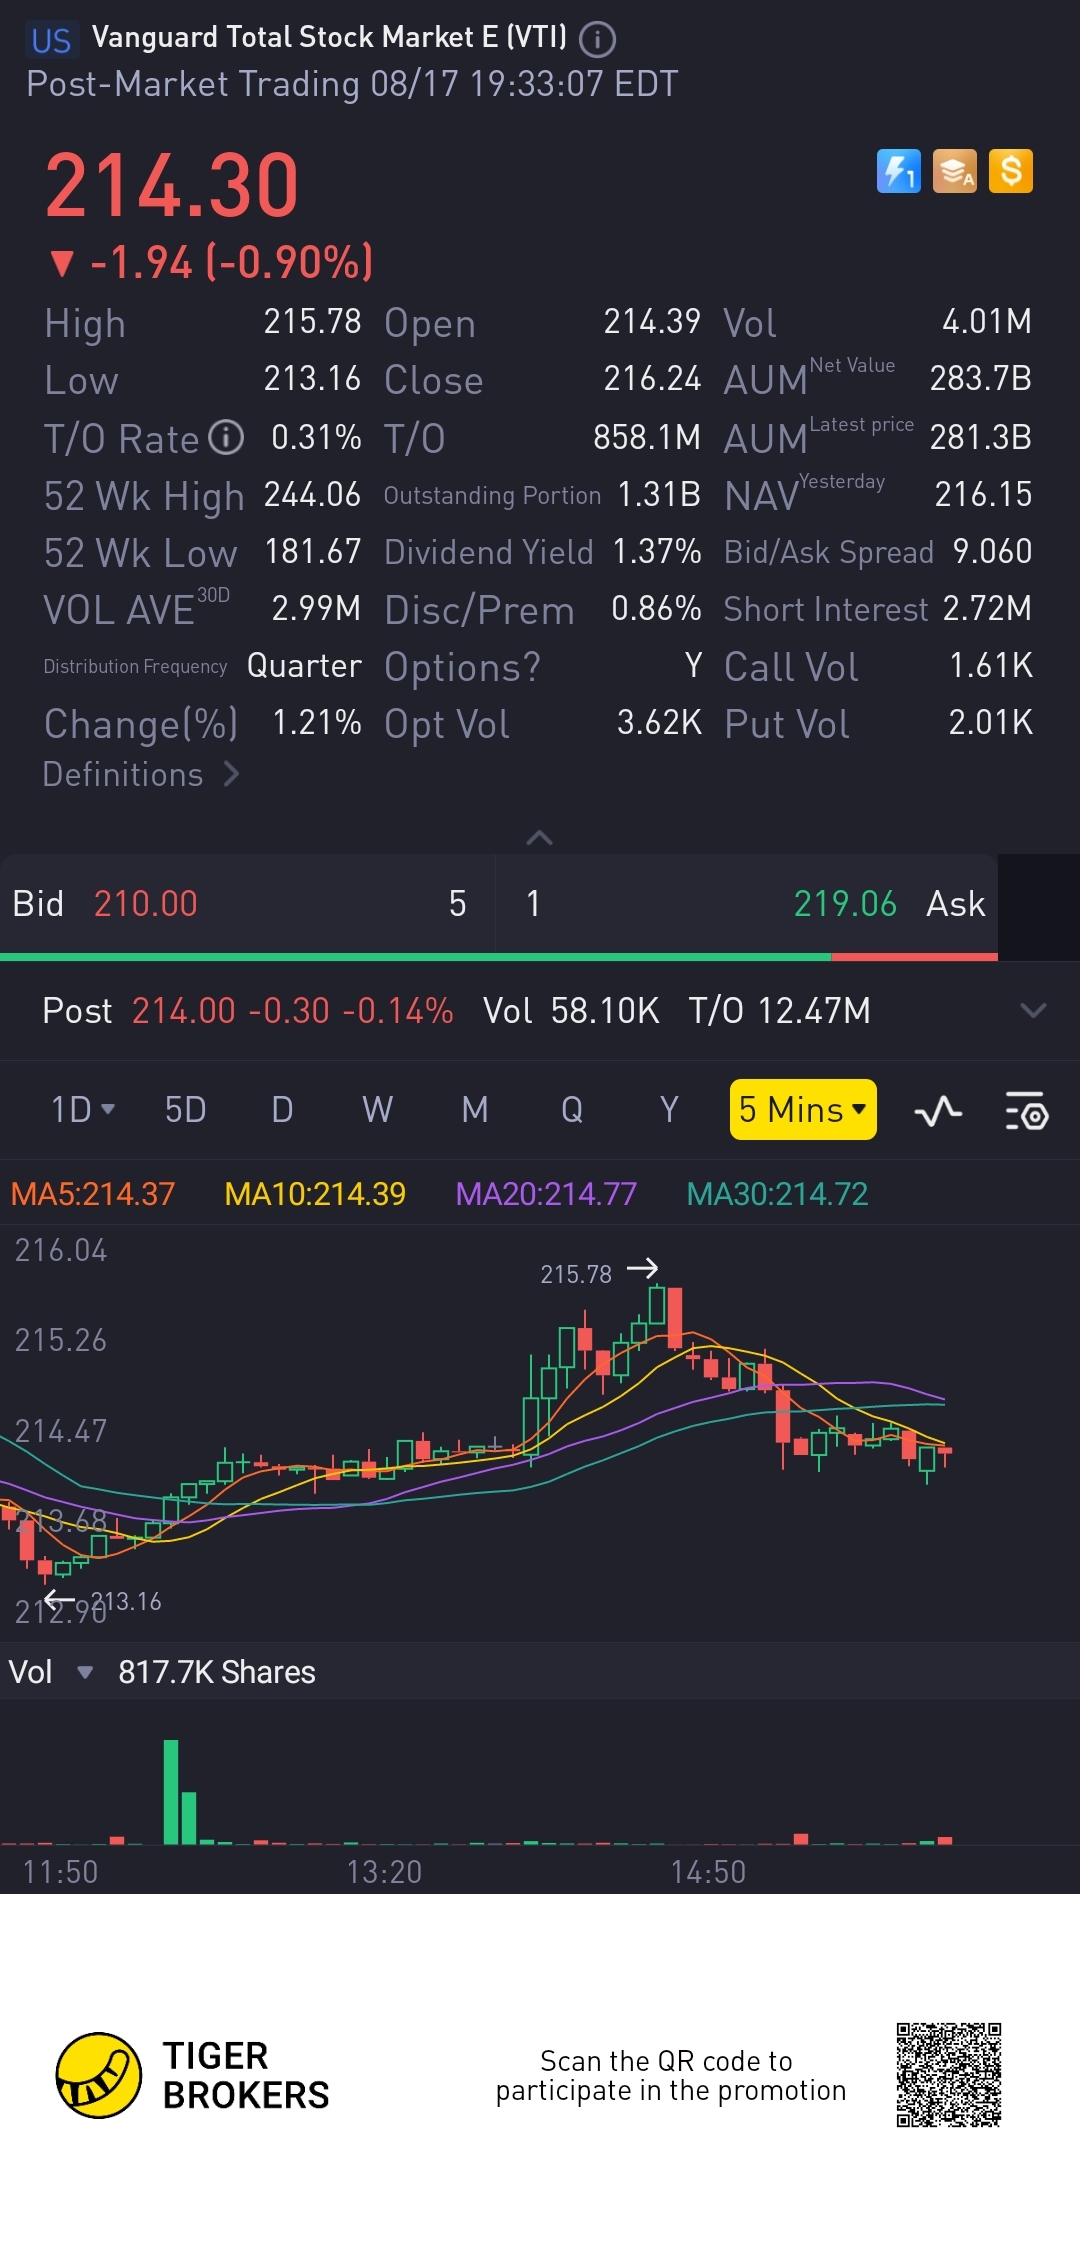Tap the bid/ask ratio green-red bar
Viewport: 1080px width, 2258px height.
tap(499, 957)
